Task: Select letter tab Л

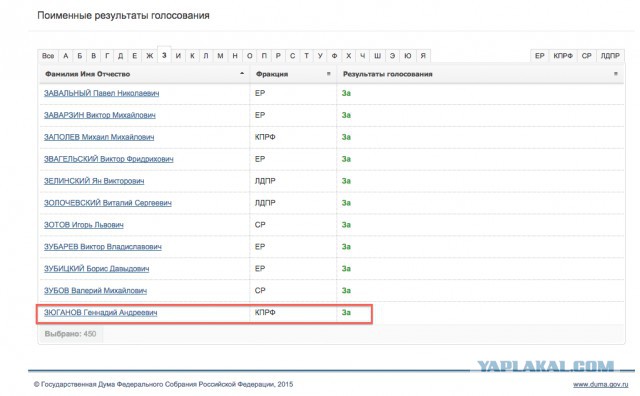Action: (206, 56)
